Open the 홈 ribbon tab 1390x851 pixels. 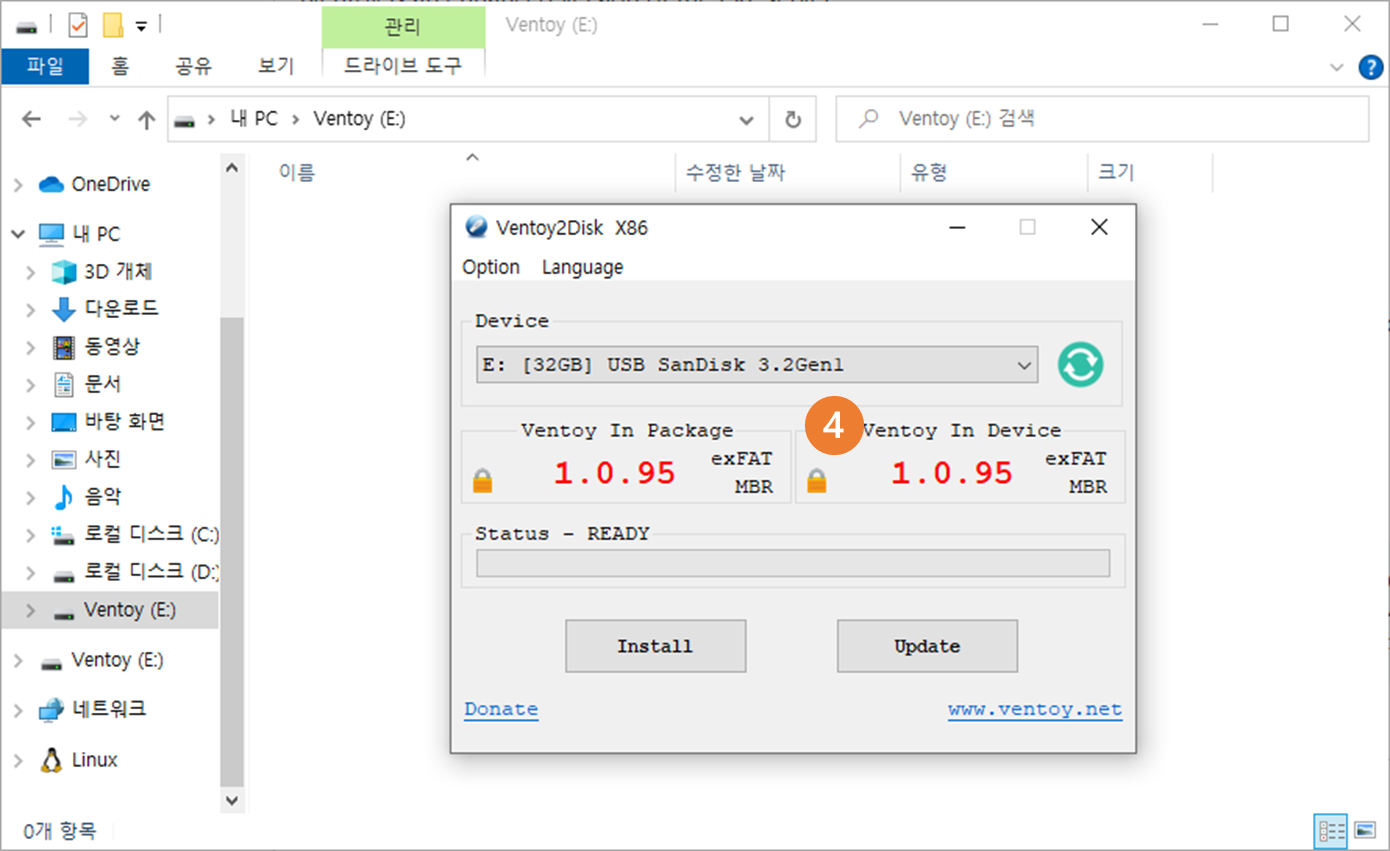click(120, 67)
